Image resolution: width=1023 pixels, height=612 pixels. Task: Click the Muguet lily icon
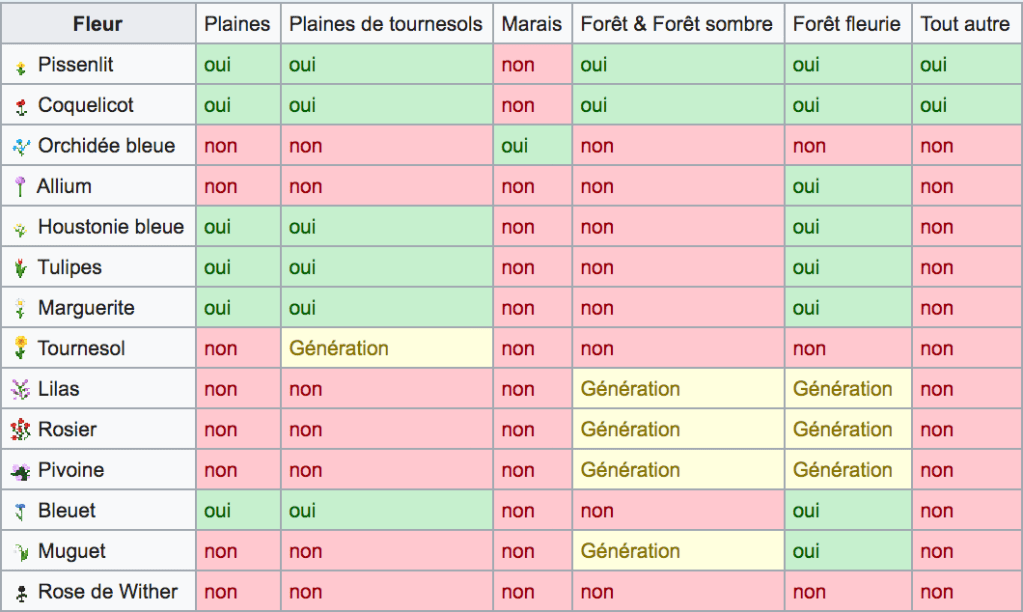[21, 551]
